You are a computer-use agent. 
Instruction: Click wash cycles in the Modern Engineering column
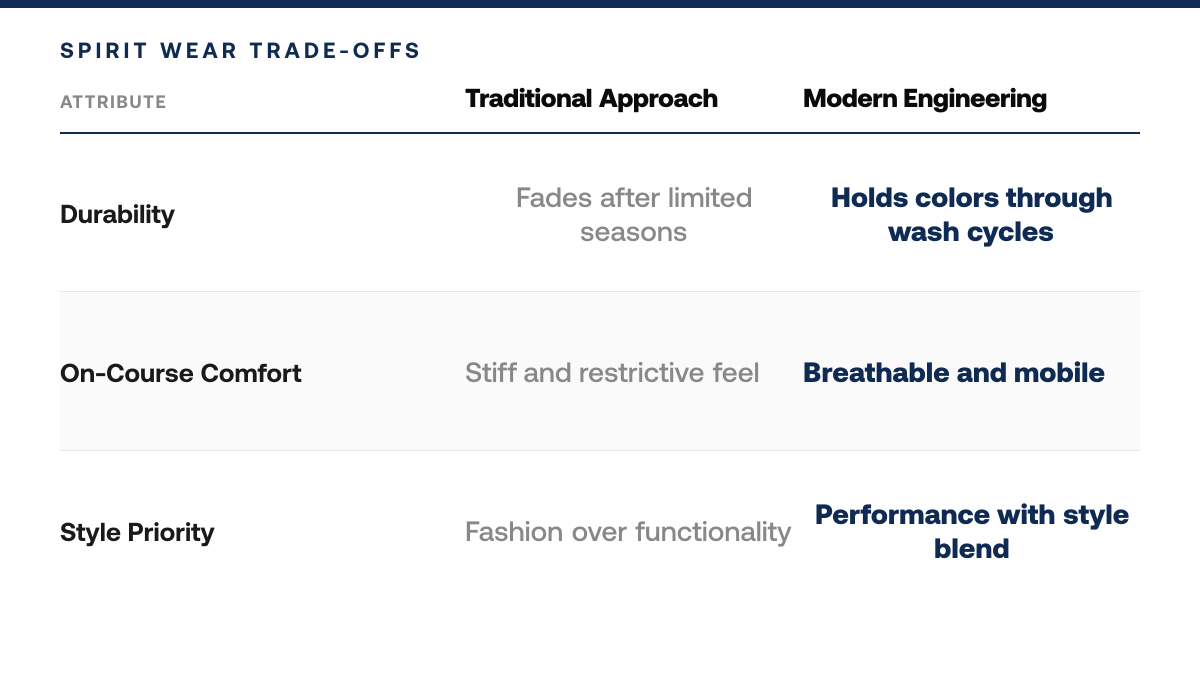tap(971, 232)
